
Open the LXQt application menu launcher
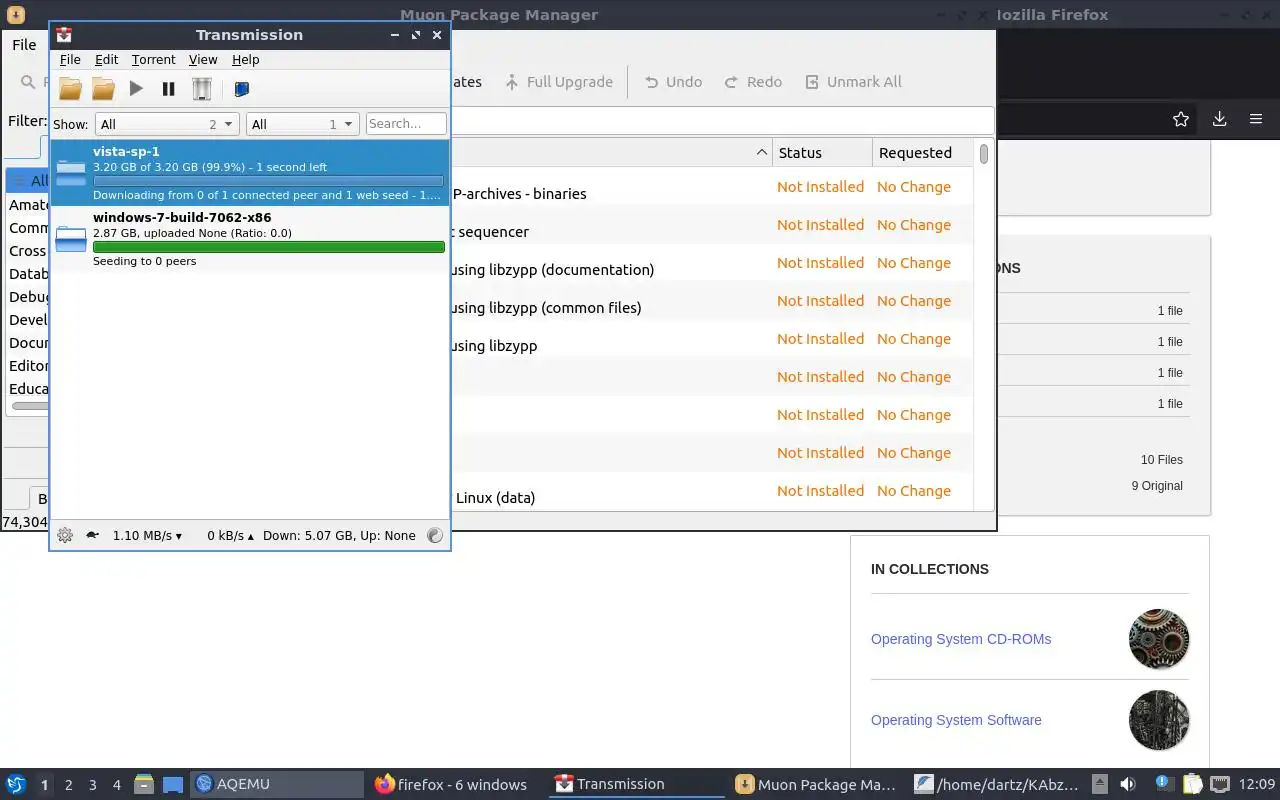(x=16, y=784)
